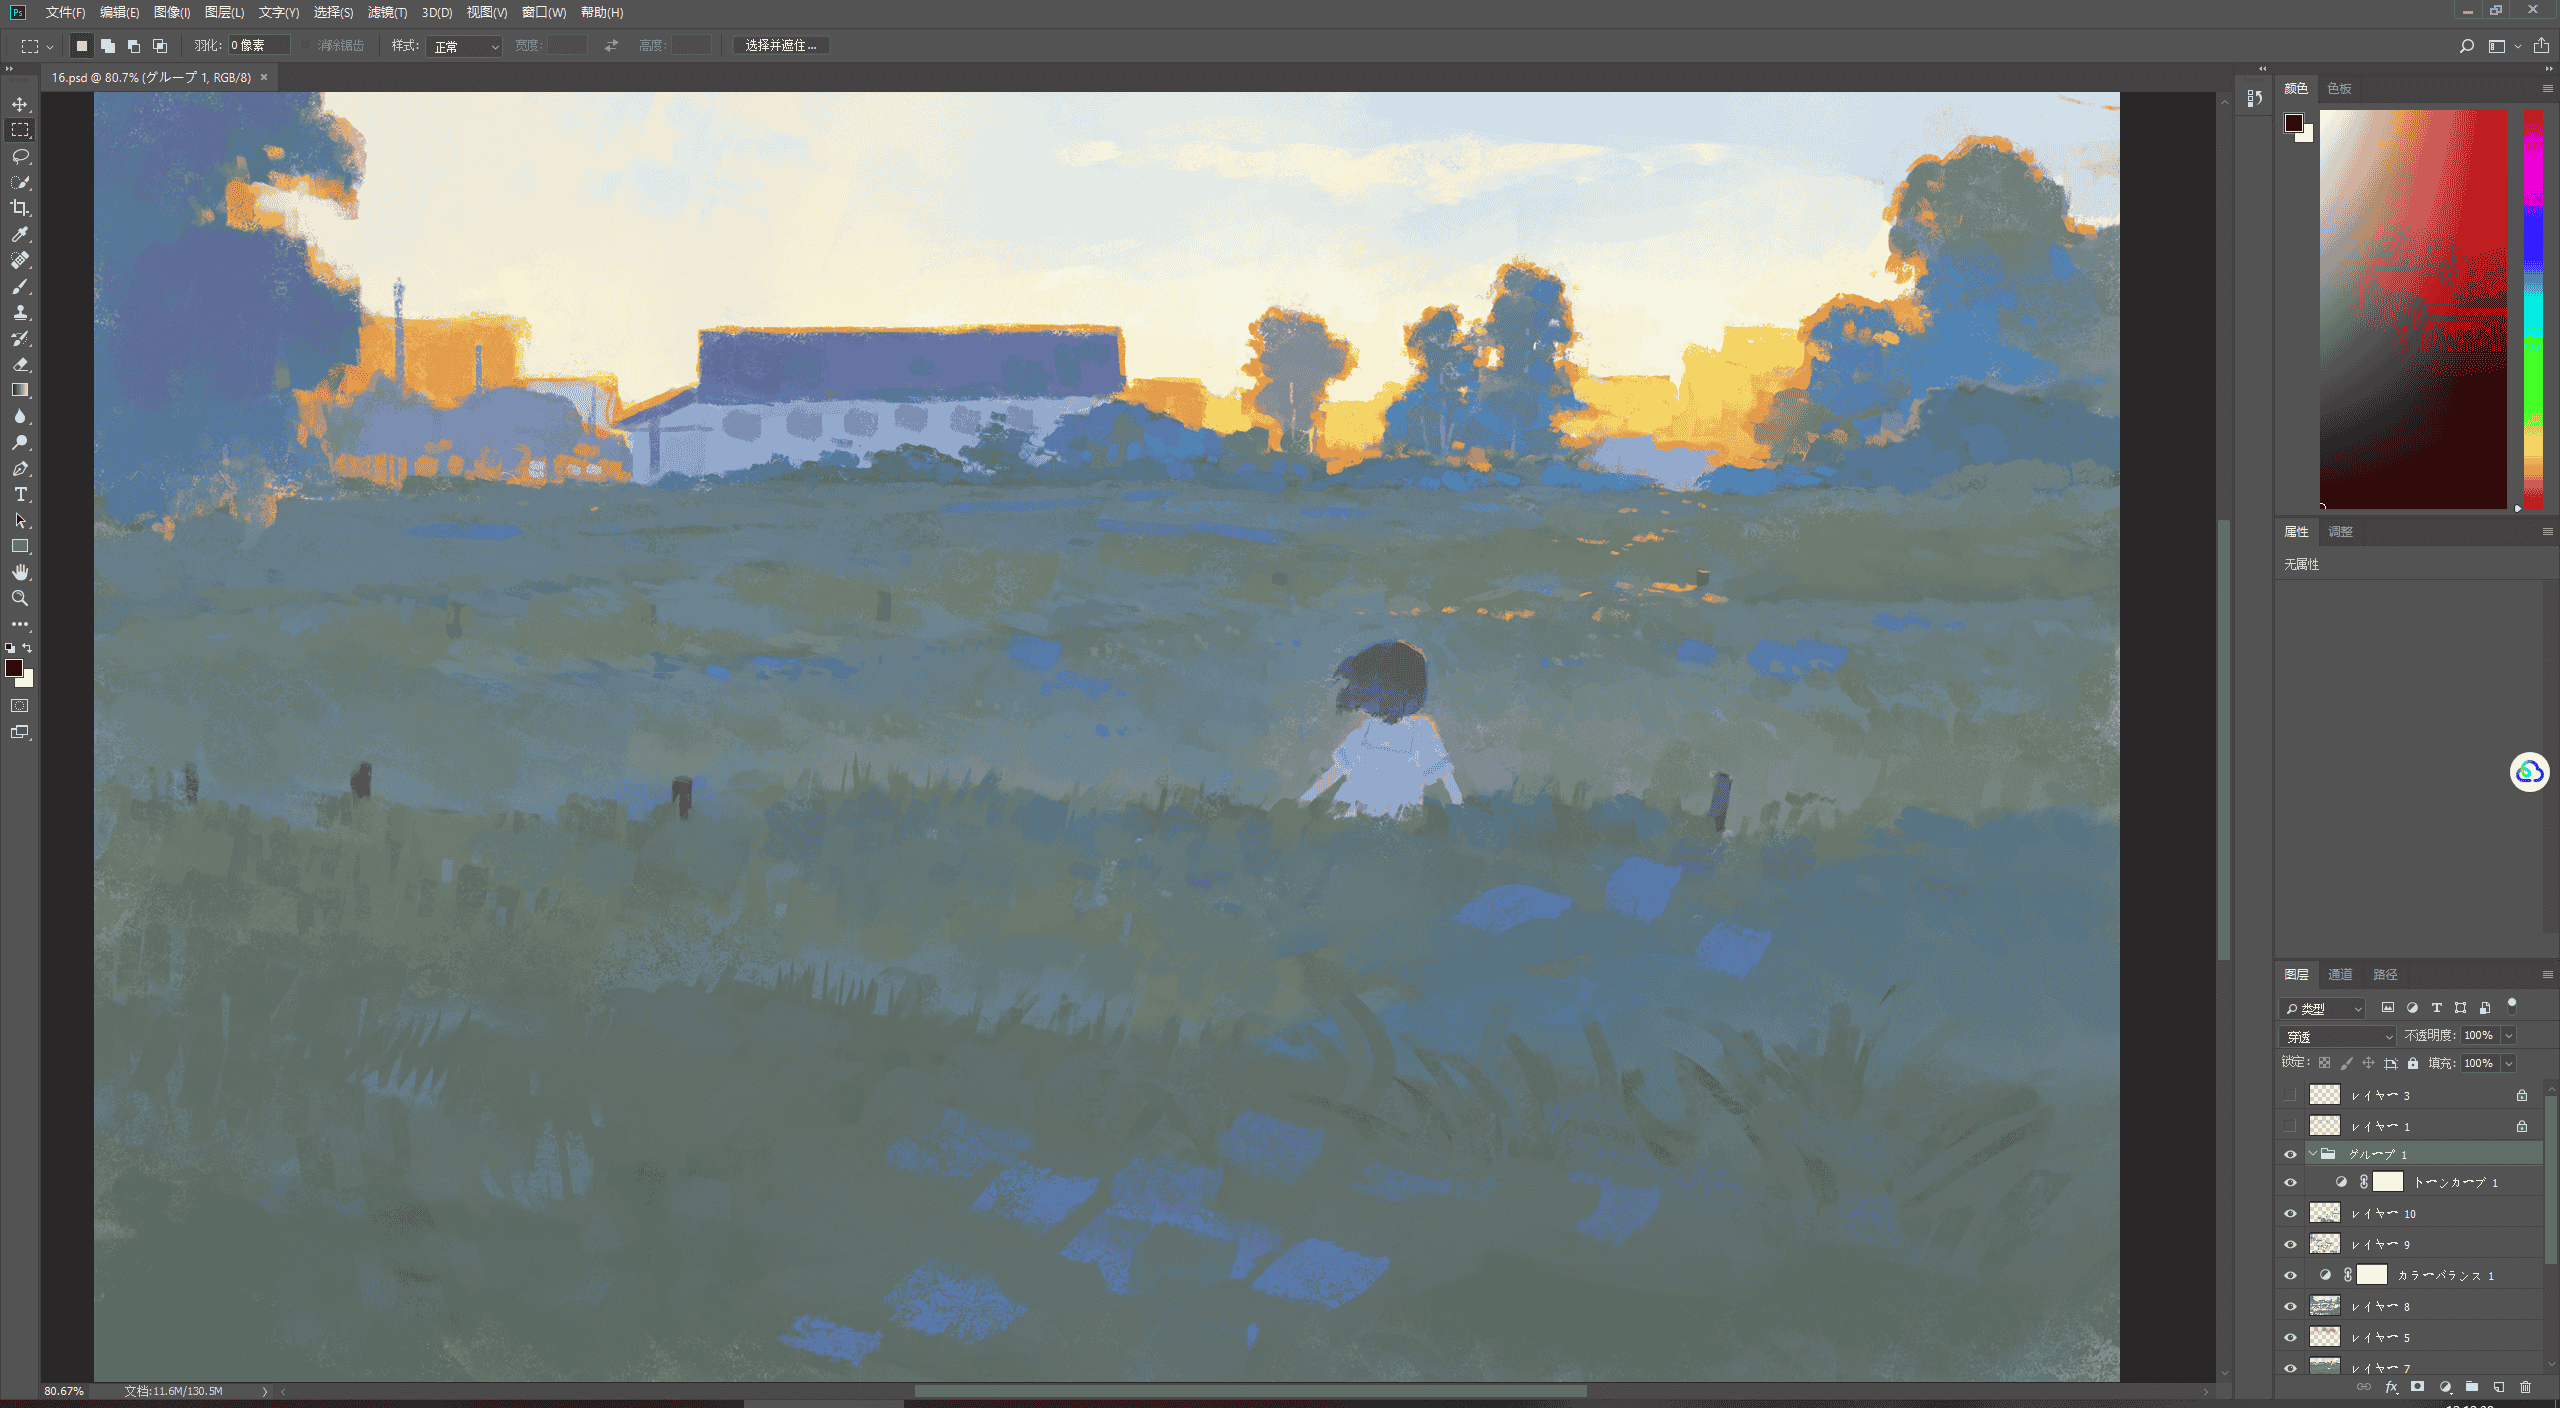Select the Eraser tool
2560x1408 pixels.
(20, 364)
